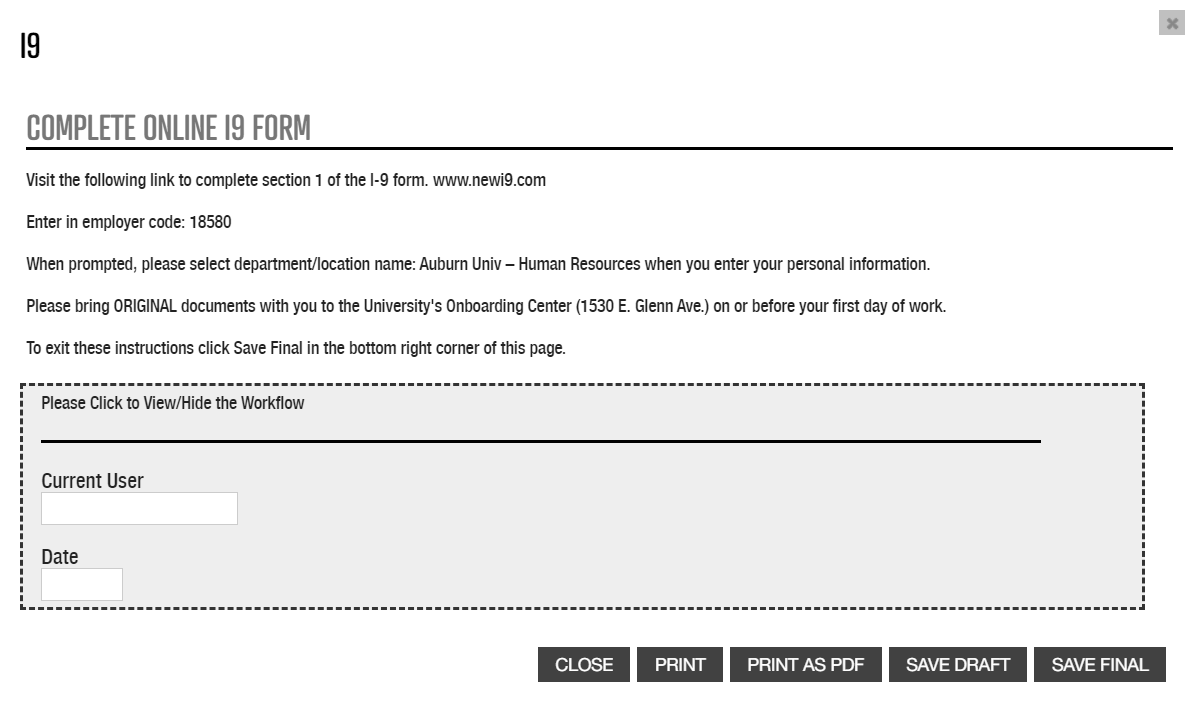Select the Complete Online I9 Form heading

(168, 128)
